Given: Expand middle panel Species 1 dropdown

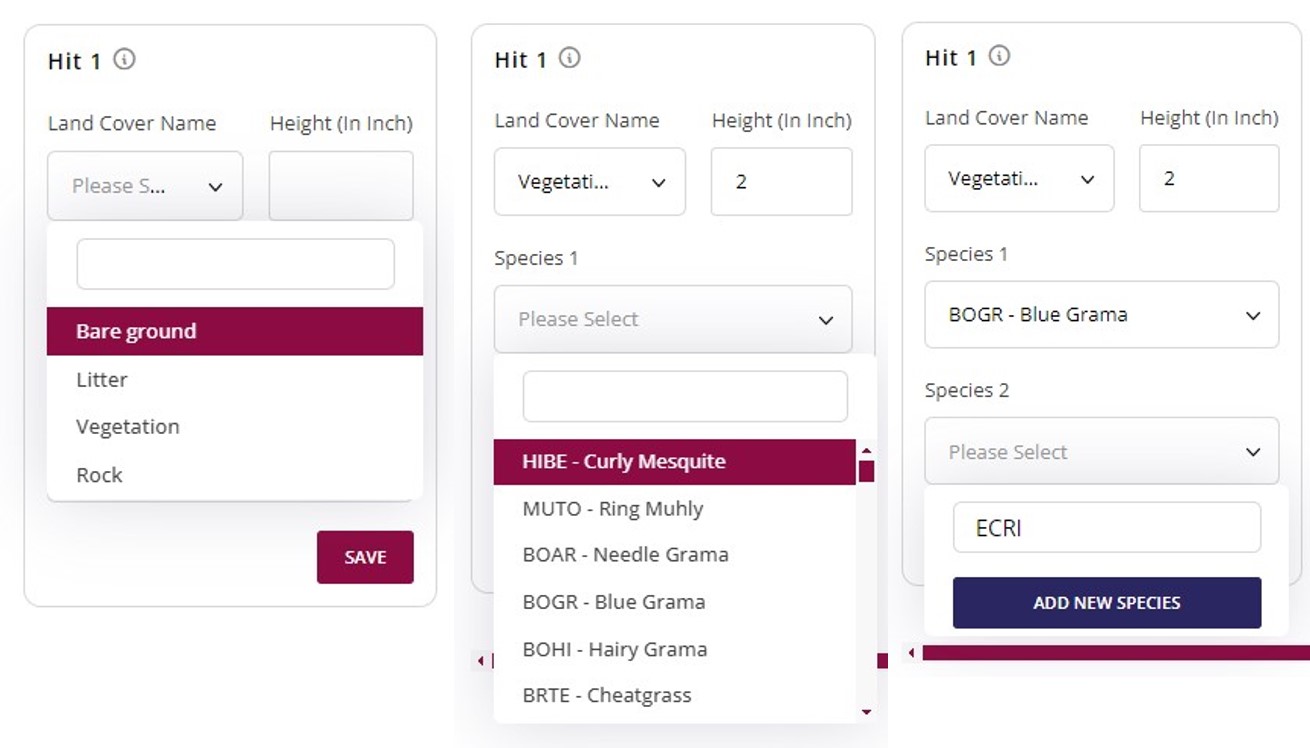Looking at the screenshot, I should (x=673, y=320).
